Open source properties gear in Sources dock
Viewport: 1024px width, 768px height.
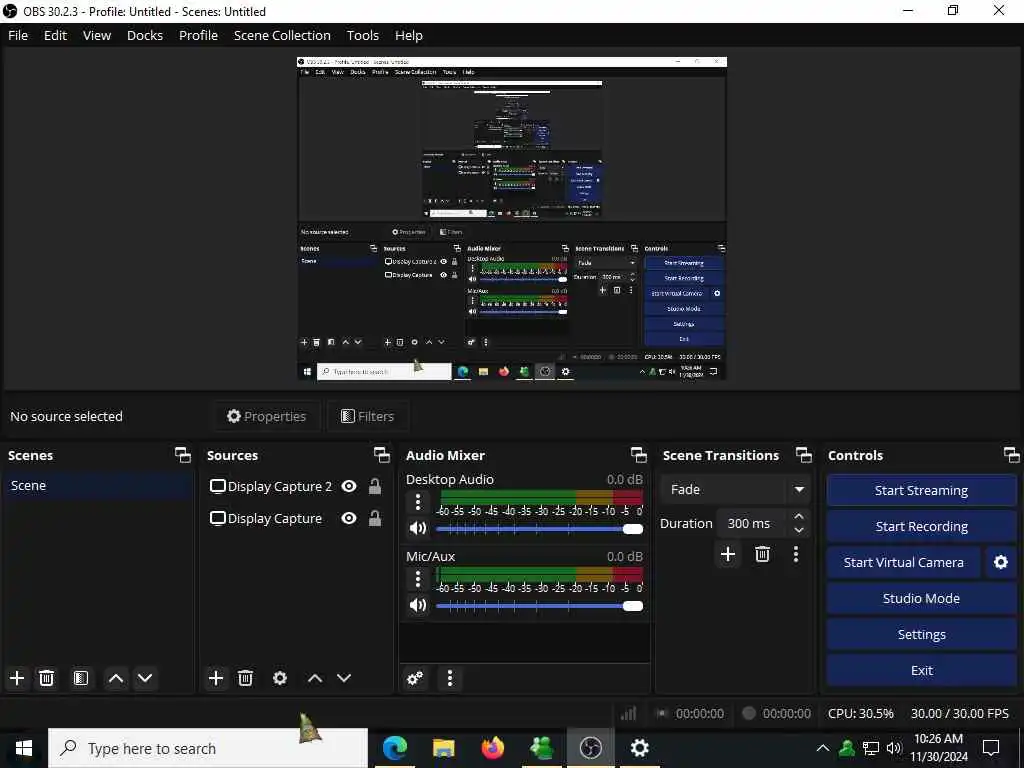point(280,678)
